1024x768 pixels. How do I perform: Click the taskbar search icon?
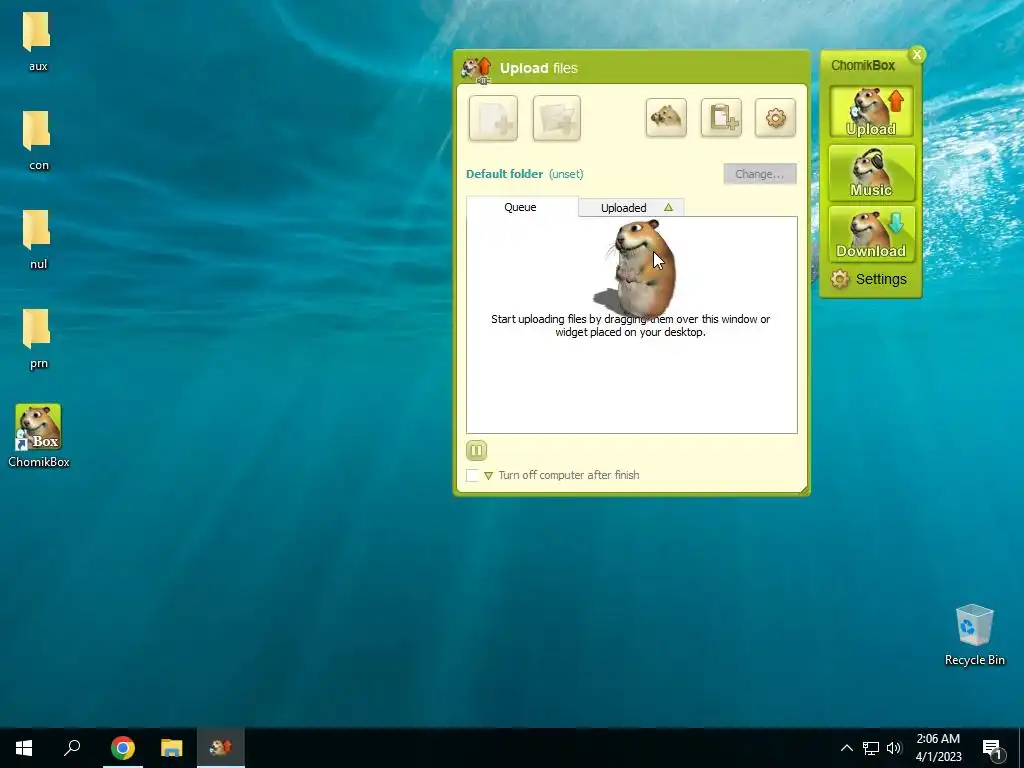[72, 748]
